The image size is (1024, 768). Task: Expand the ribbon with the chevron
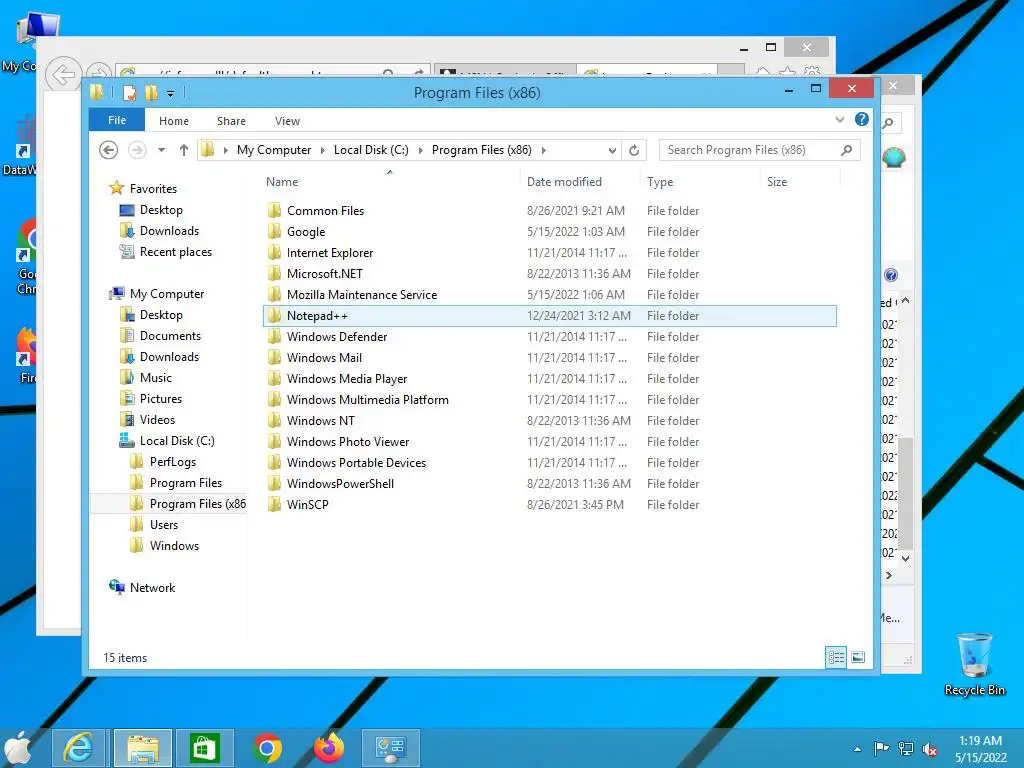pyautogui.click(x=840, y=120)
